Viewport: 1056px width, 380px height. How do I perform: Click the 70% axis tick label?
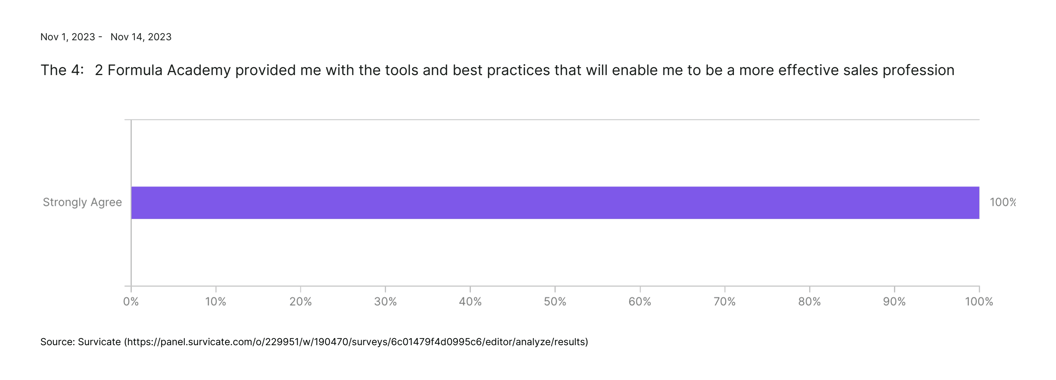[x=725, y=302]
